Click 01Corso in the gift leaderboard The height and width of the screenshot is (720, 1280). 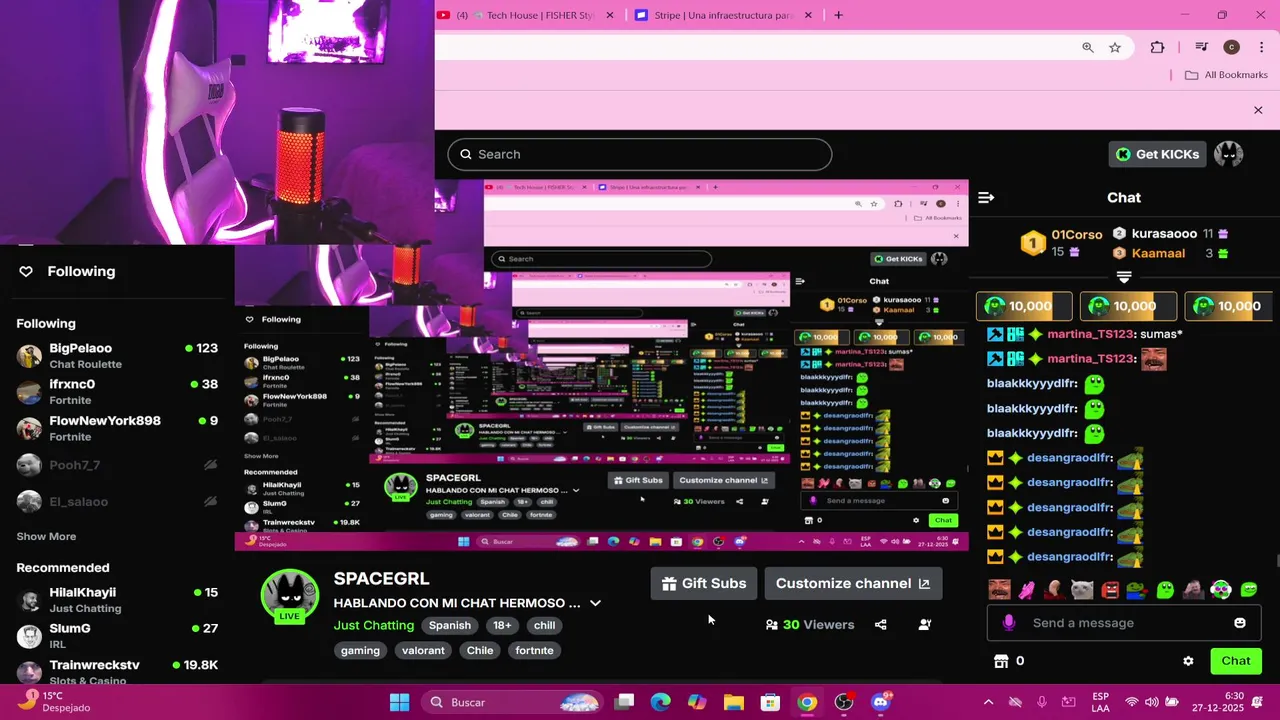(1077, 235)
